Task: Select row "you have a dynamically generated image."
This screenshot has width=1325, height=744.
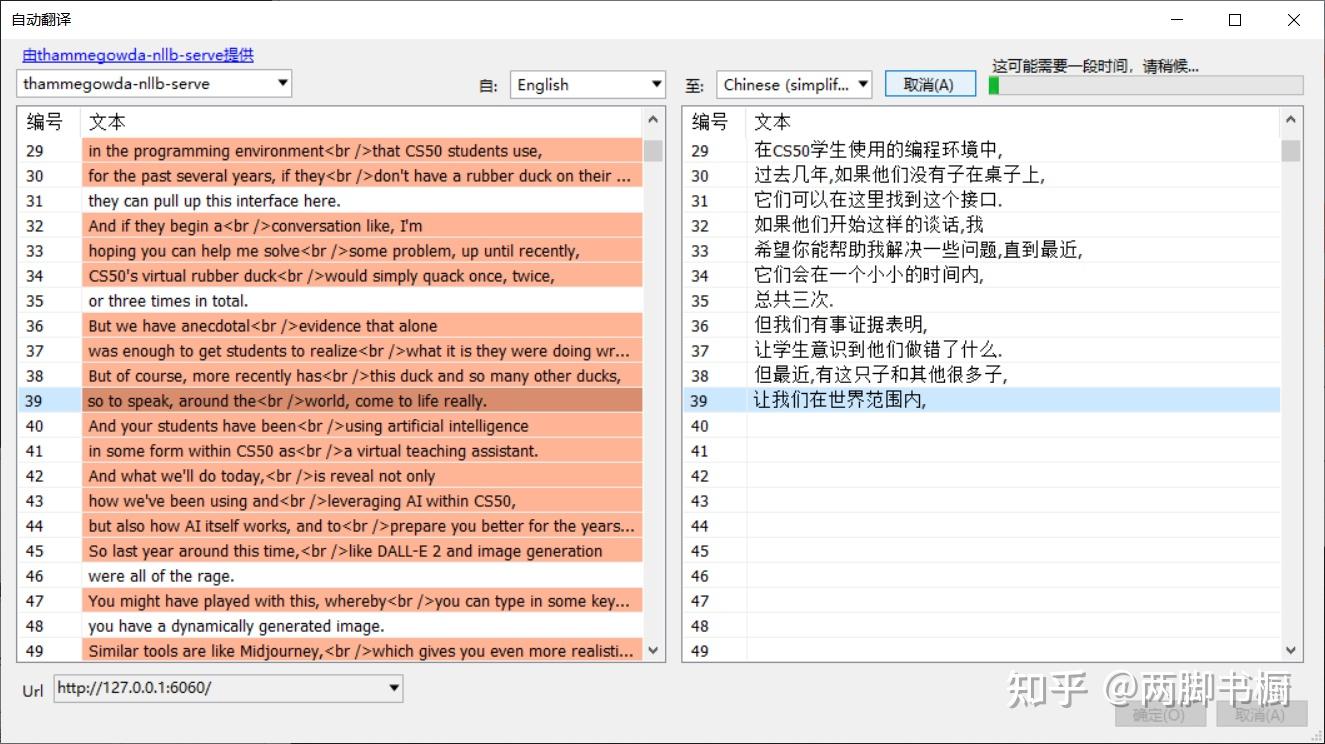Action: click(x=331, y=626)
